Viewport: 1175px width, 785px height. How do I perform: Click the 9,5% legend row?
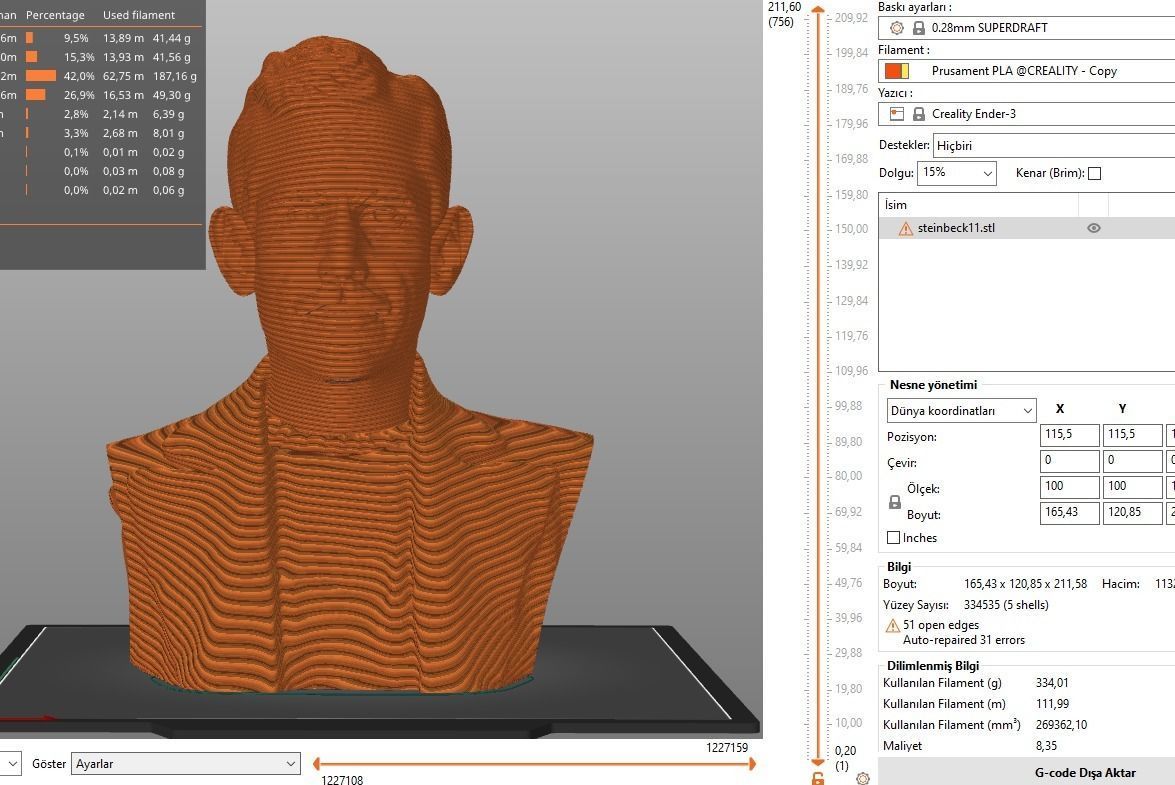click(101, 37)
